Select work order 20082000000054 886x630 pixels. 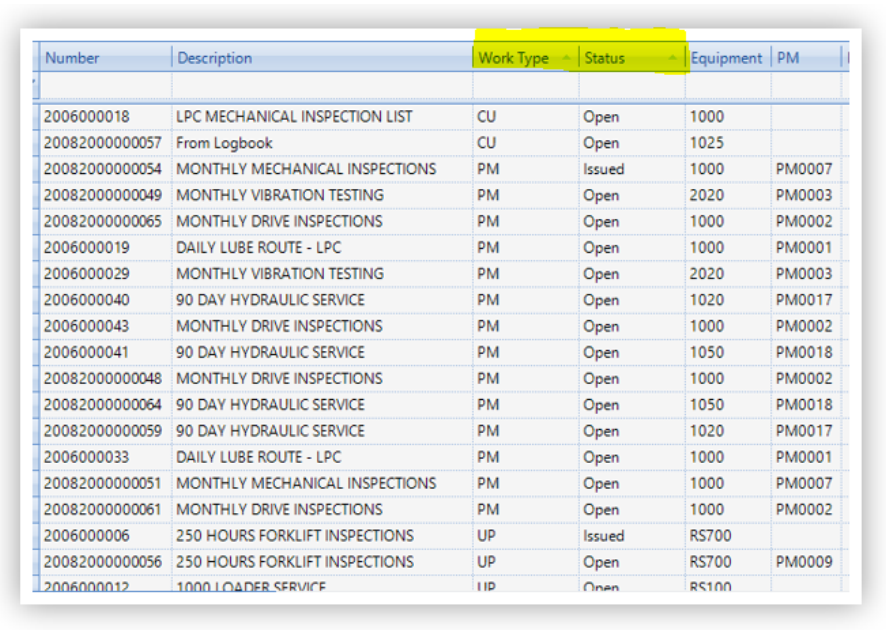tap(103, 169)
